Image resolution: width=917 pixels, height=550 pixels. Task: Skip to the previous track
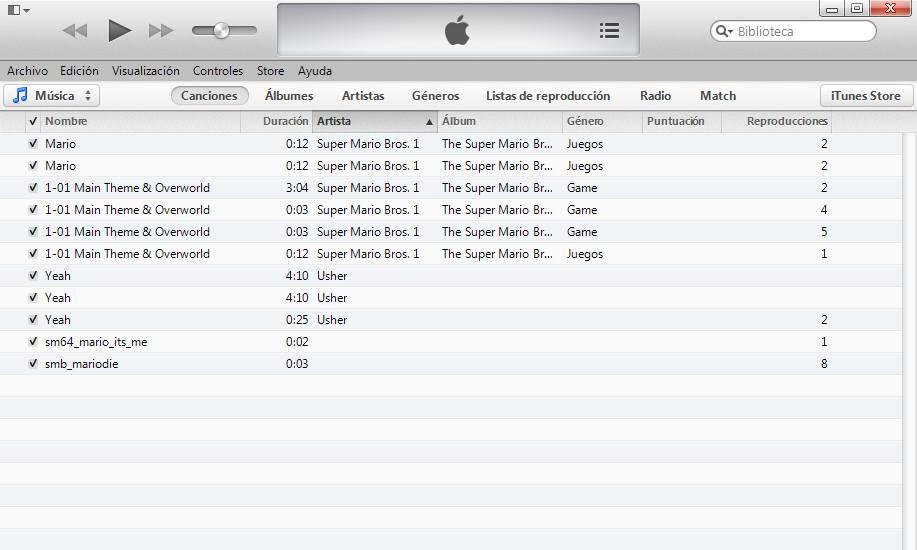75,30
